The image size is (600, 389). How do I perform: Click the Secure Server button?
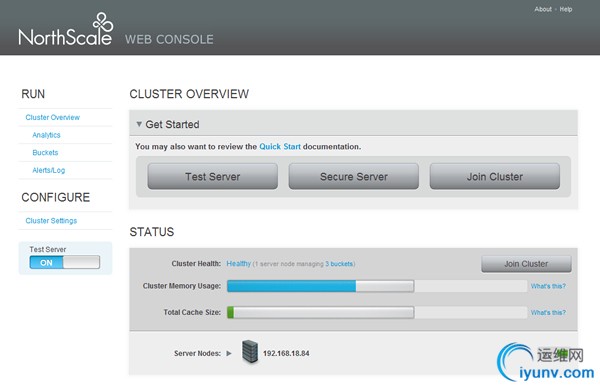click(x=354, y=176)
